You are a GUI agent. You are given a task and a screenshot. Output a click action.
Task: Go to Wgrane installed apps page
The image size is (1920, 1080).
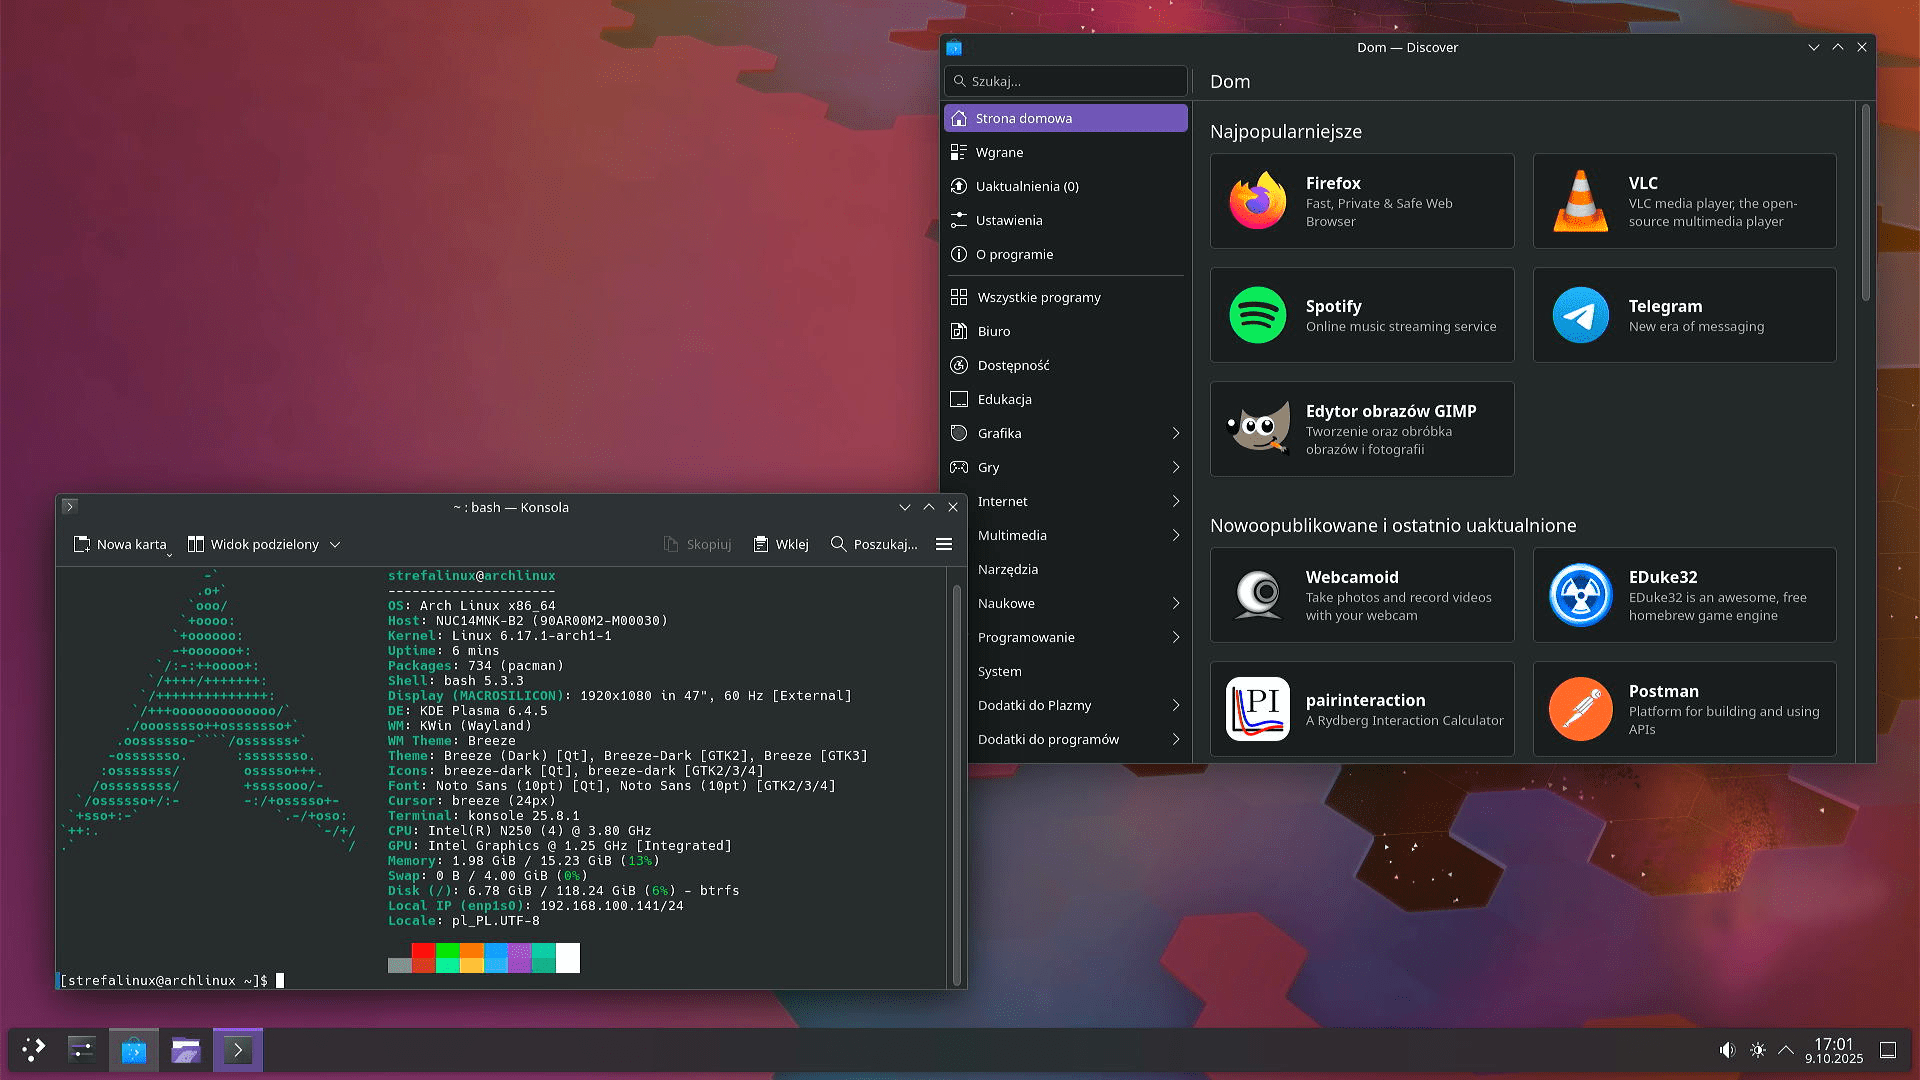[x=999, y=152]
